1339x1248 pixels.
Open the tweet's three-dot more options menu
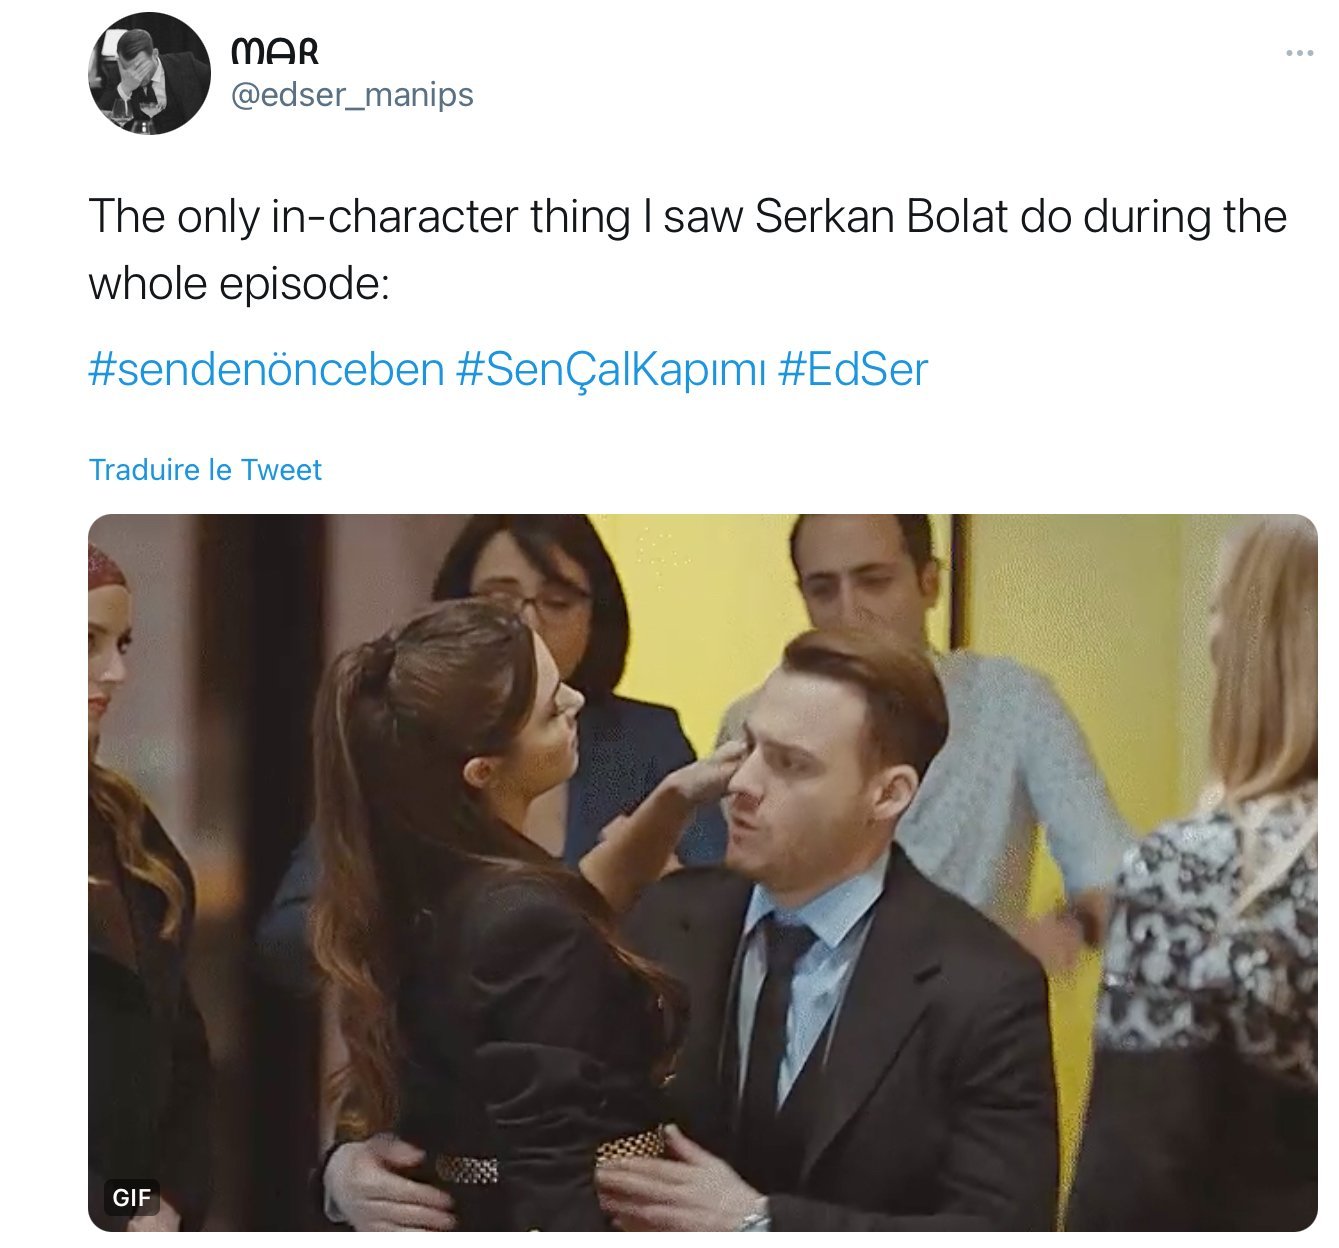tap(1298, 53)
